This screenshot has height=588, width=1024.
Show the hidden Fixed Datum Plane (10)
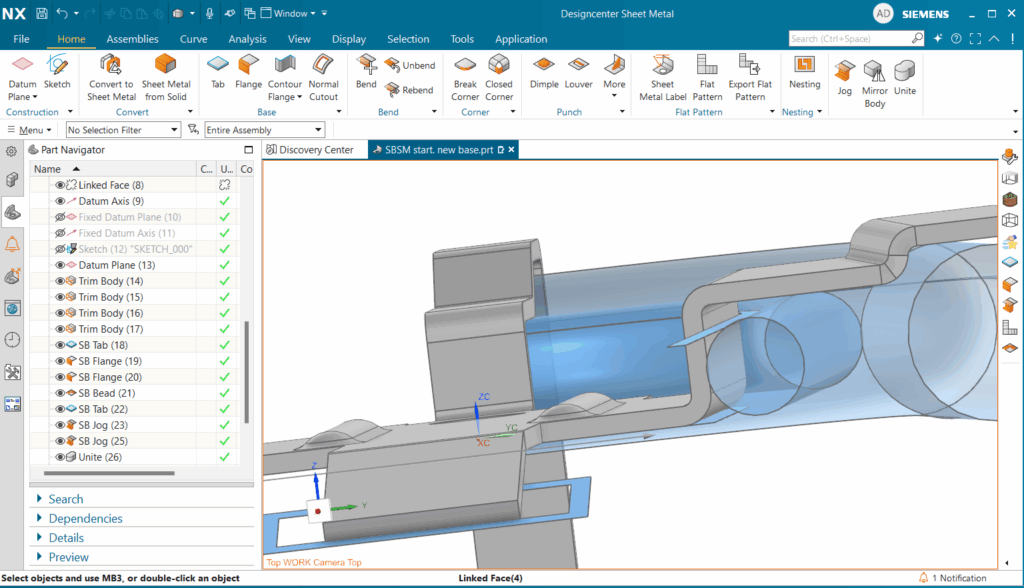pos(60,217)
